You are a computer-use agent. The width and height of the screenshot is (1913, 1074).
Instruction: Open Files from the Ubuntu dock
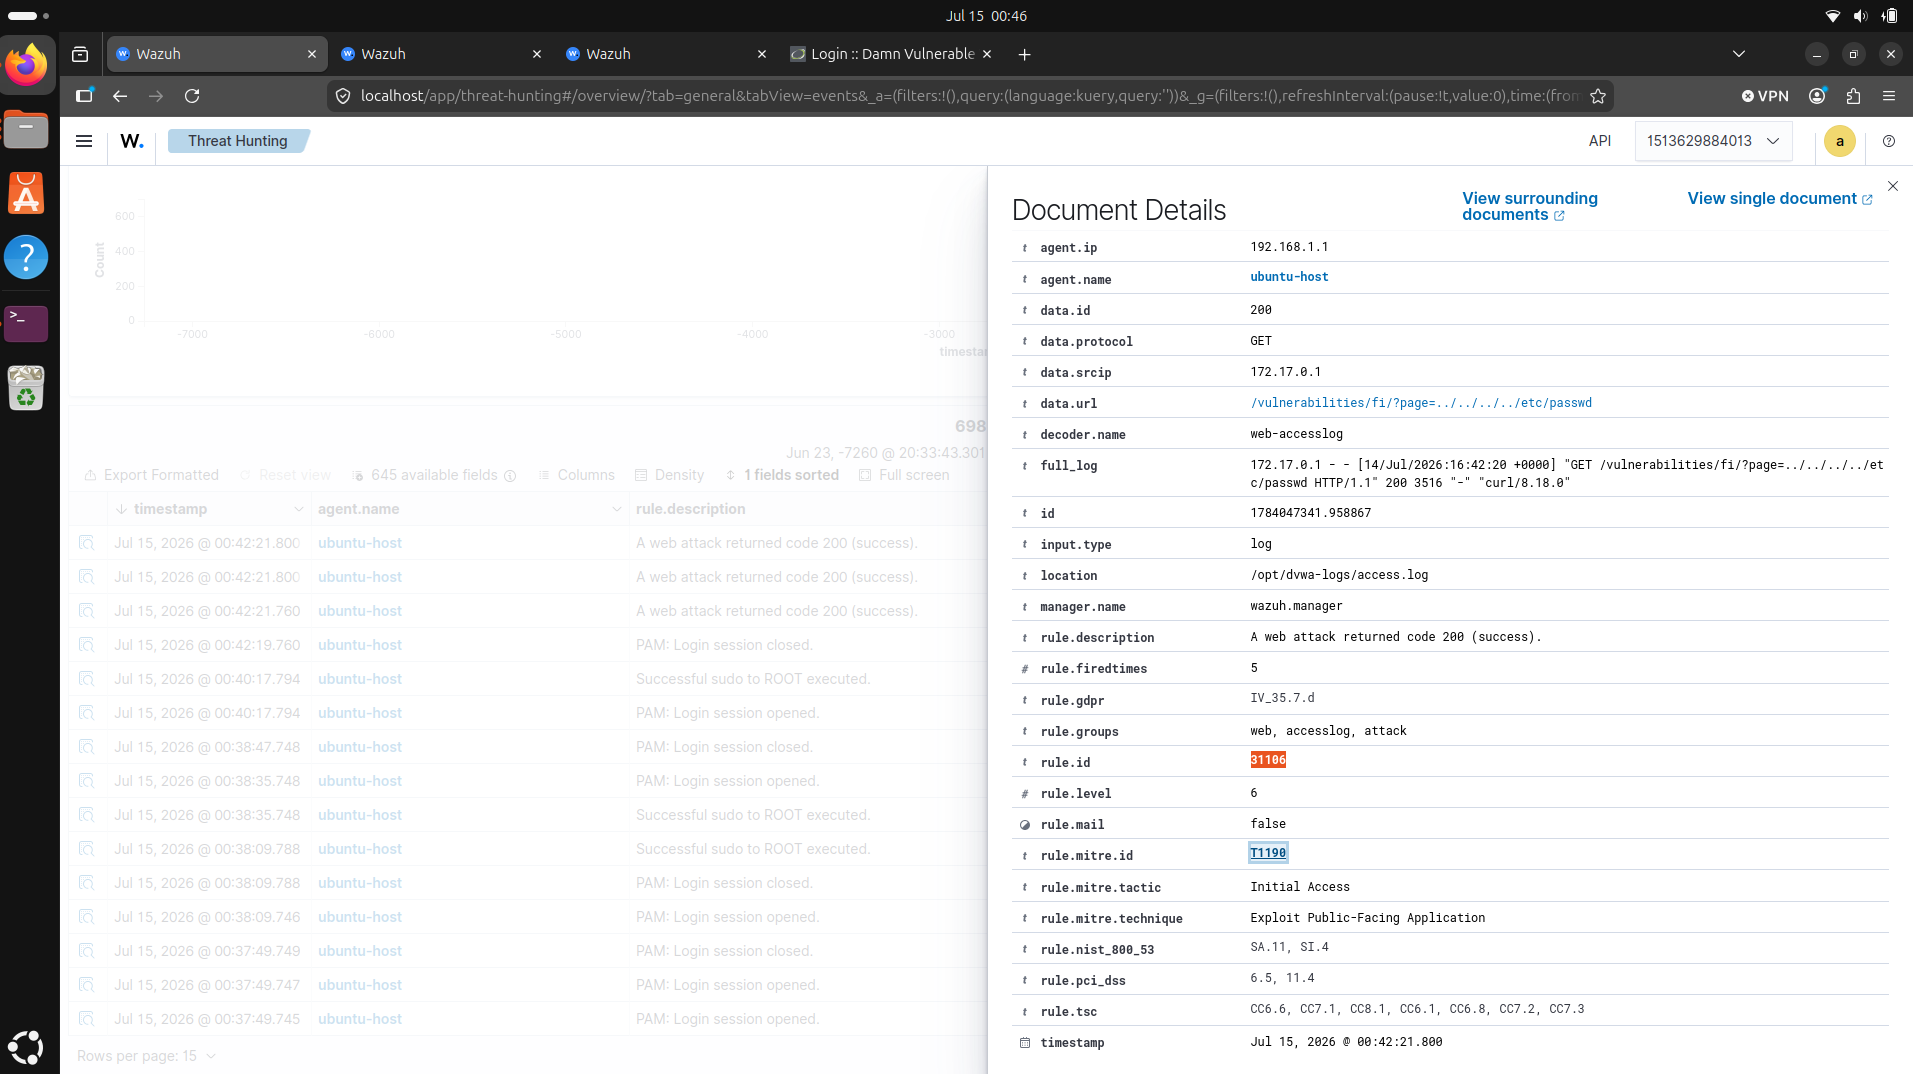[26, 129]
